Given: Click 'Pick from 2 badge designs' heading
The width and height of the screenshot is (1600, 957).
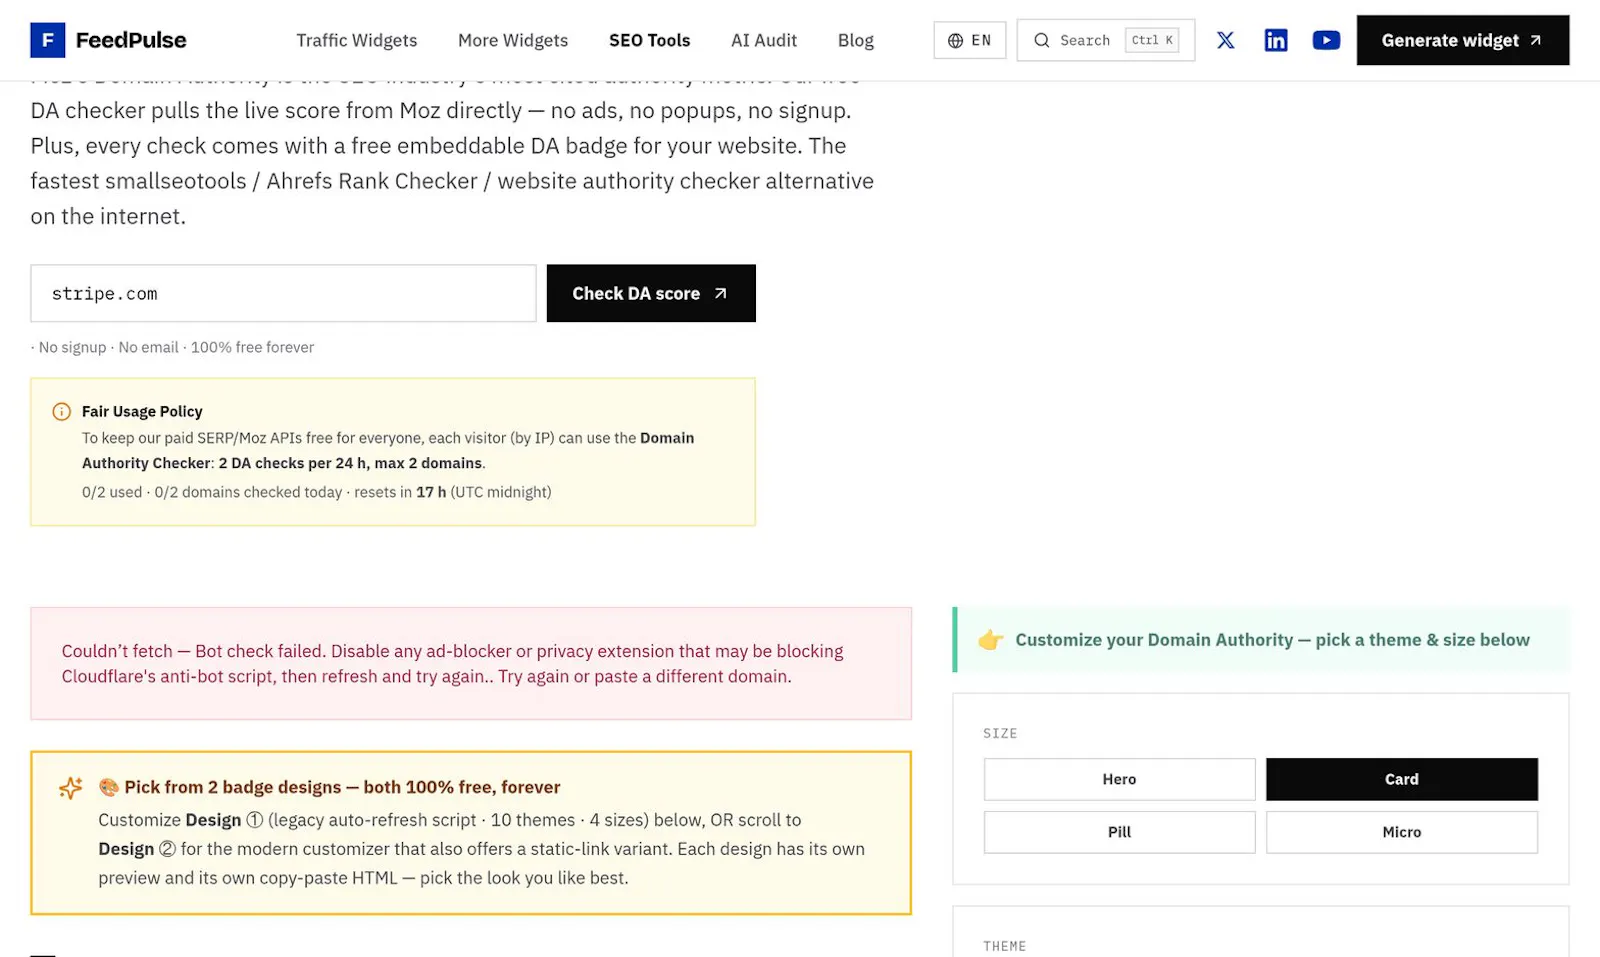Looking at the screenshot, I should [x=342, y=787].
